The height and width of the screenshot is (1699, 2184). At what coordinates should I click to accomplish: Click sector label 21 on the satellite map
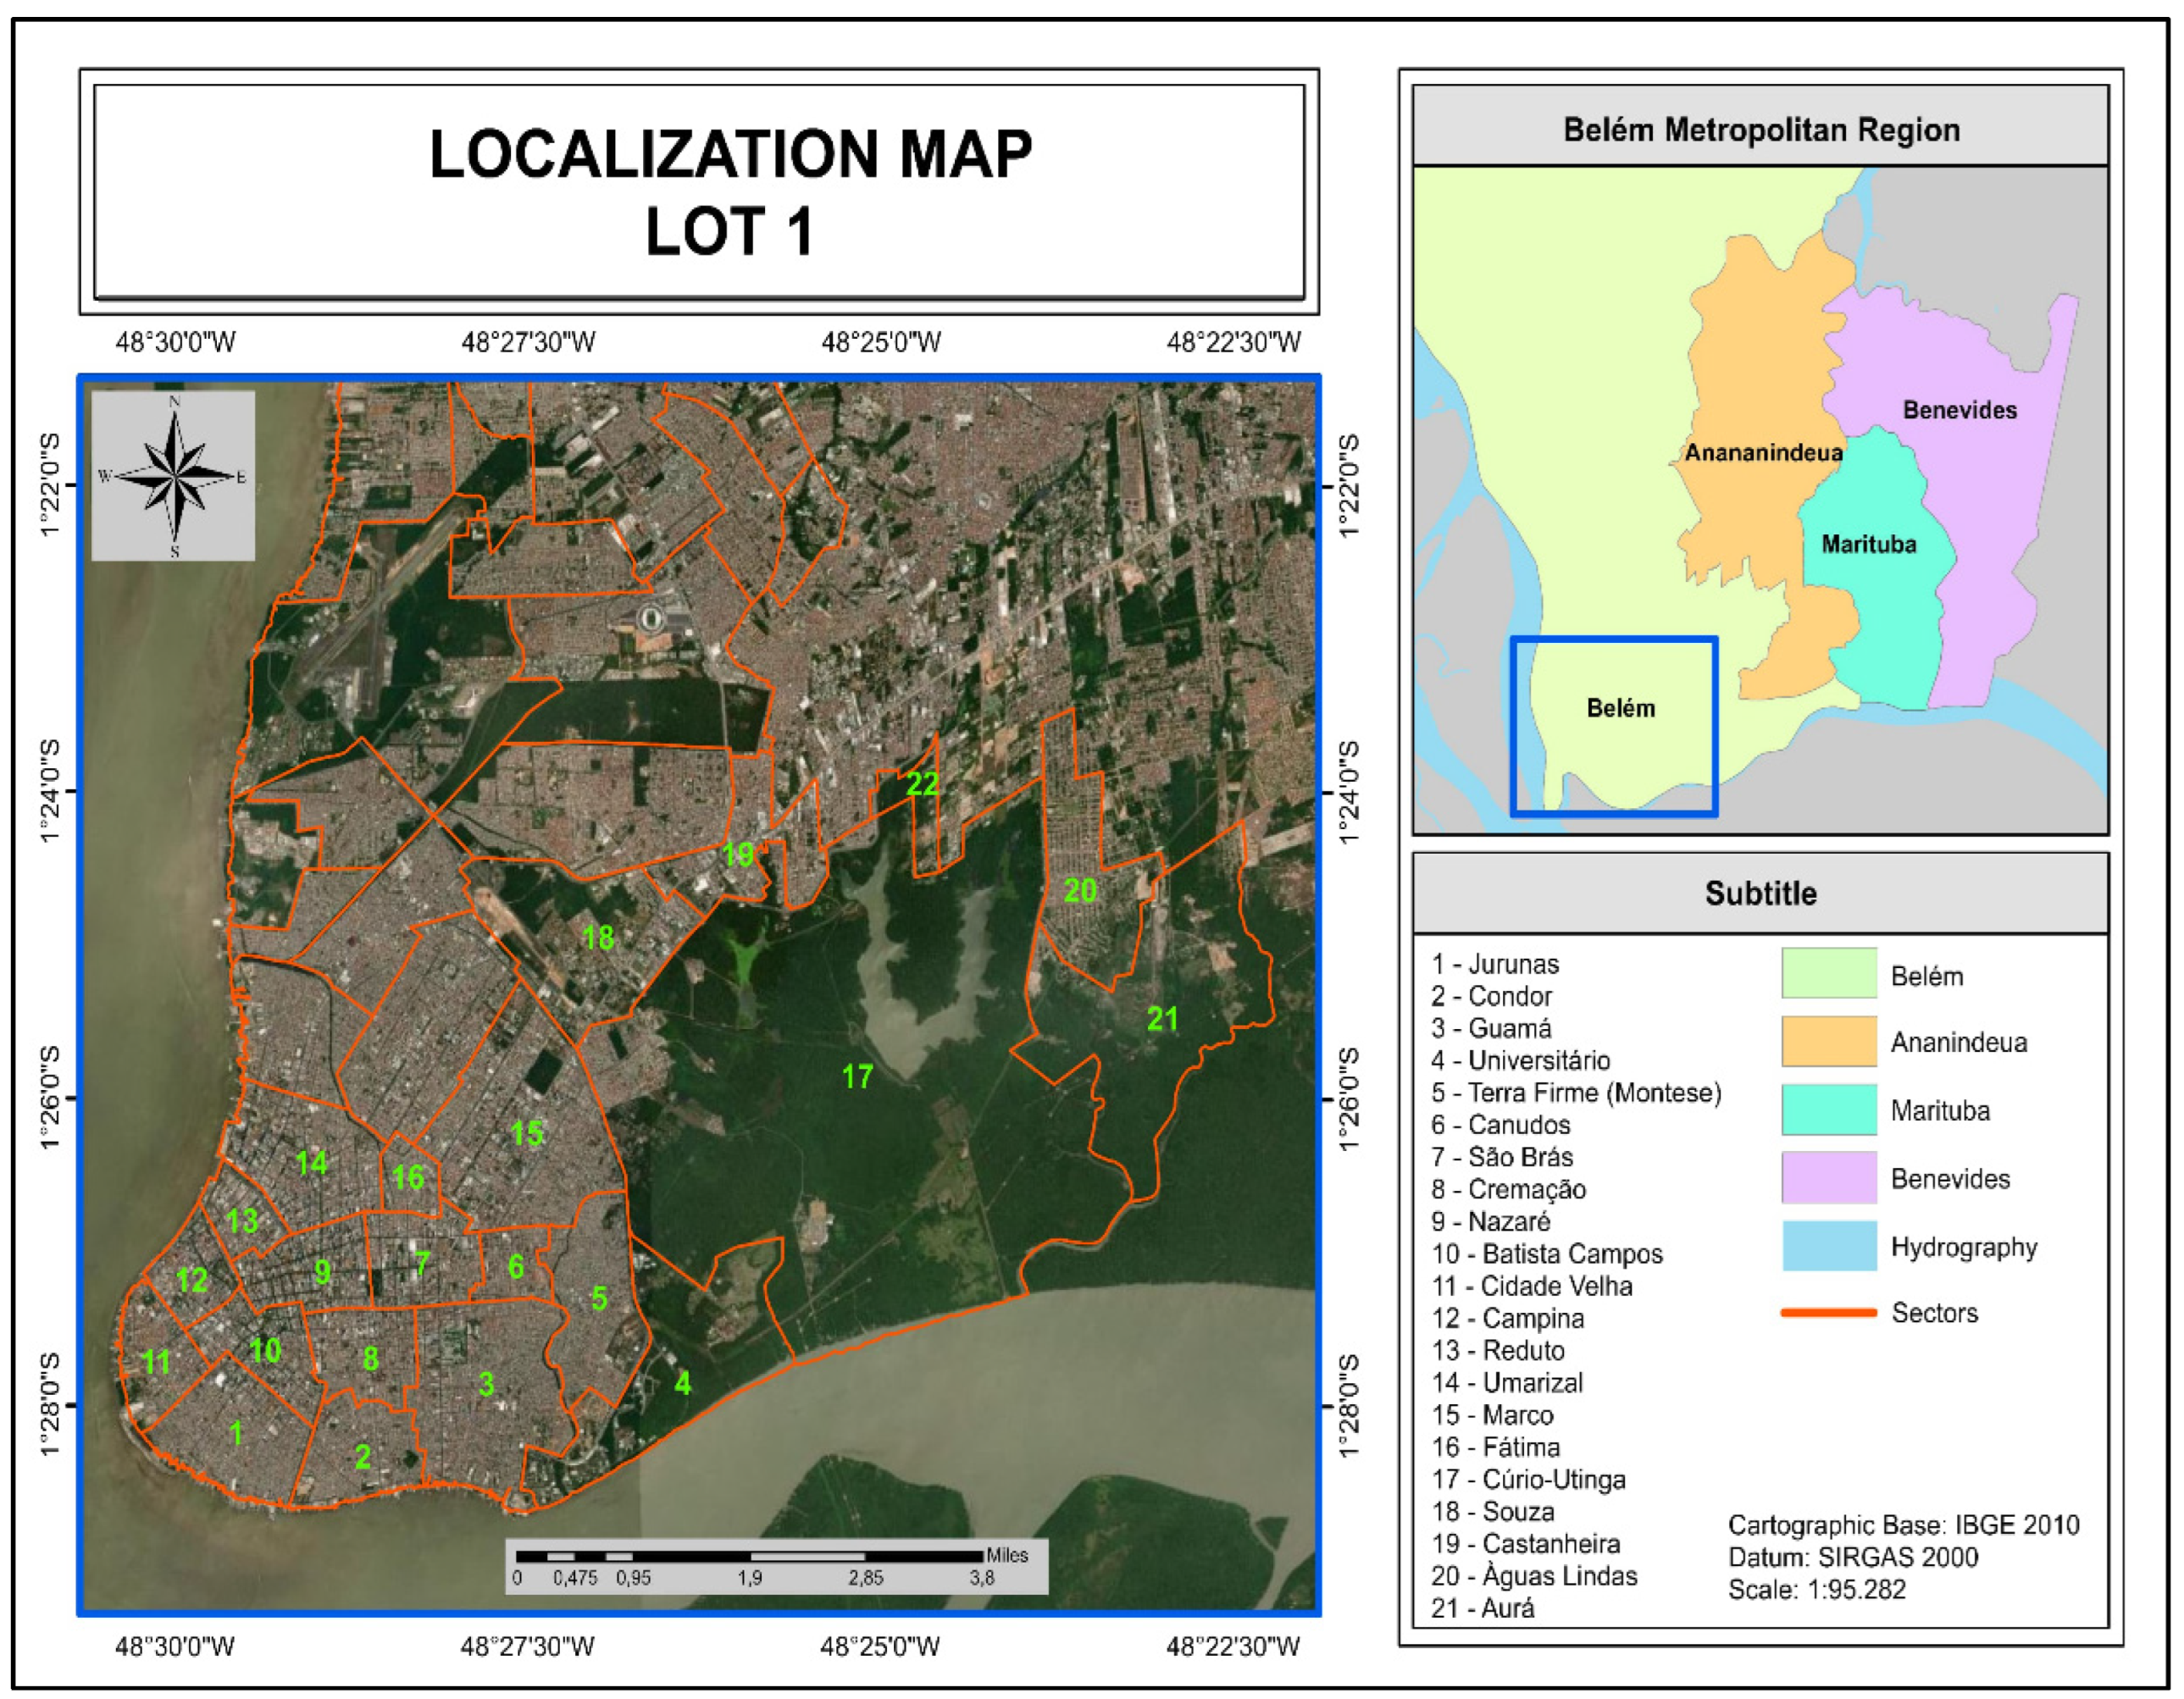[x=1162, y=1019]
